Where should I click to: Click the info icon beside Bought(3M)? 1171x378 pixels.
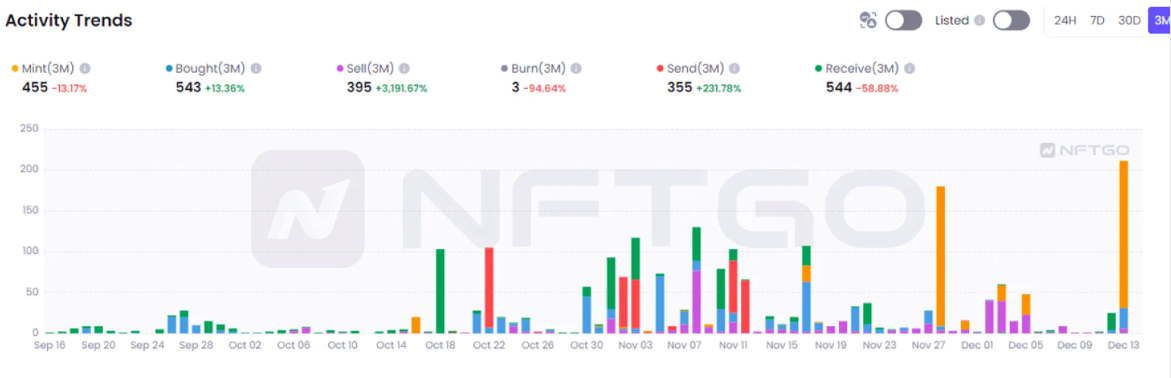[x=256, y=69]
